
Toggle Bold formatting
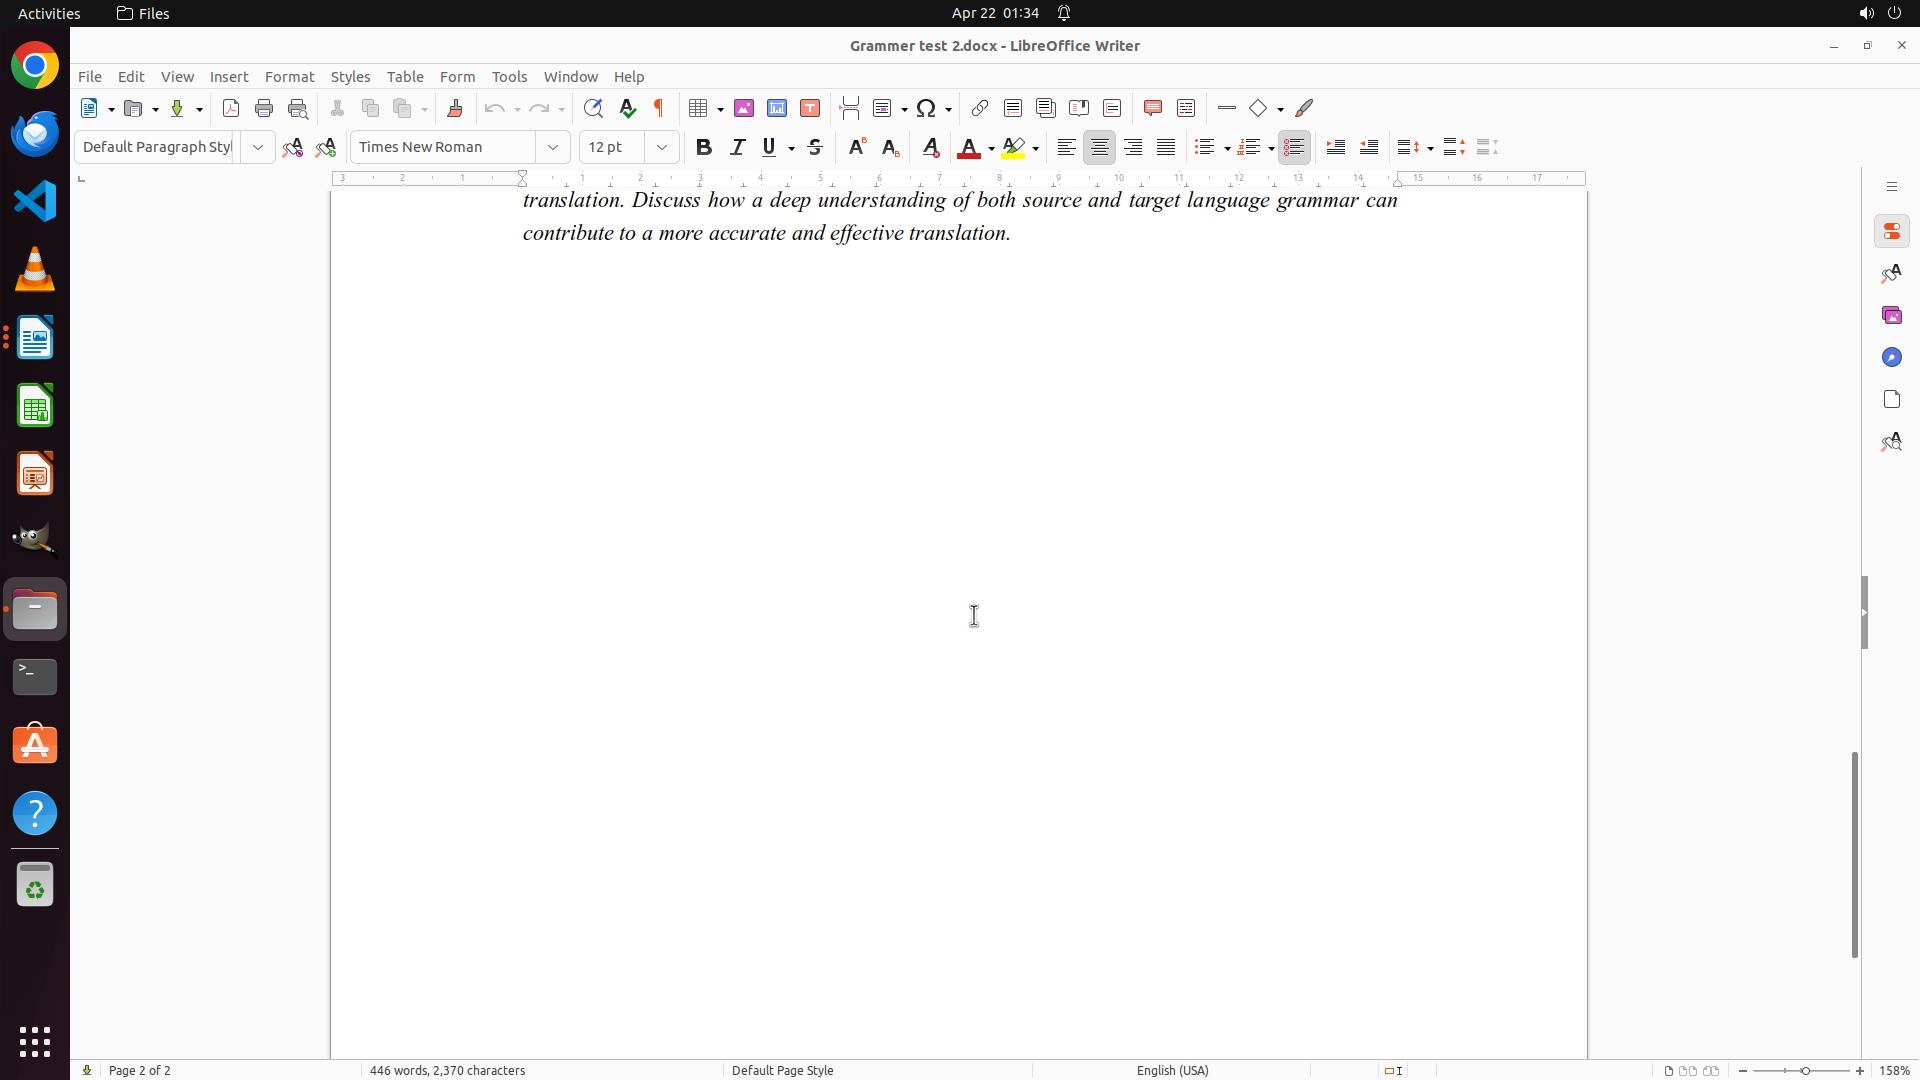(x=704, y=147)
